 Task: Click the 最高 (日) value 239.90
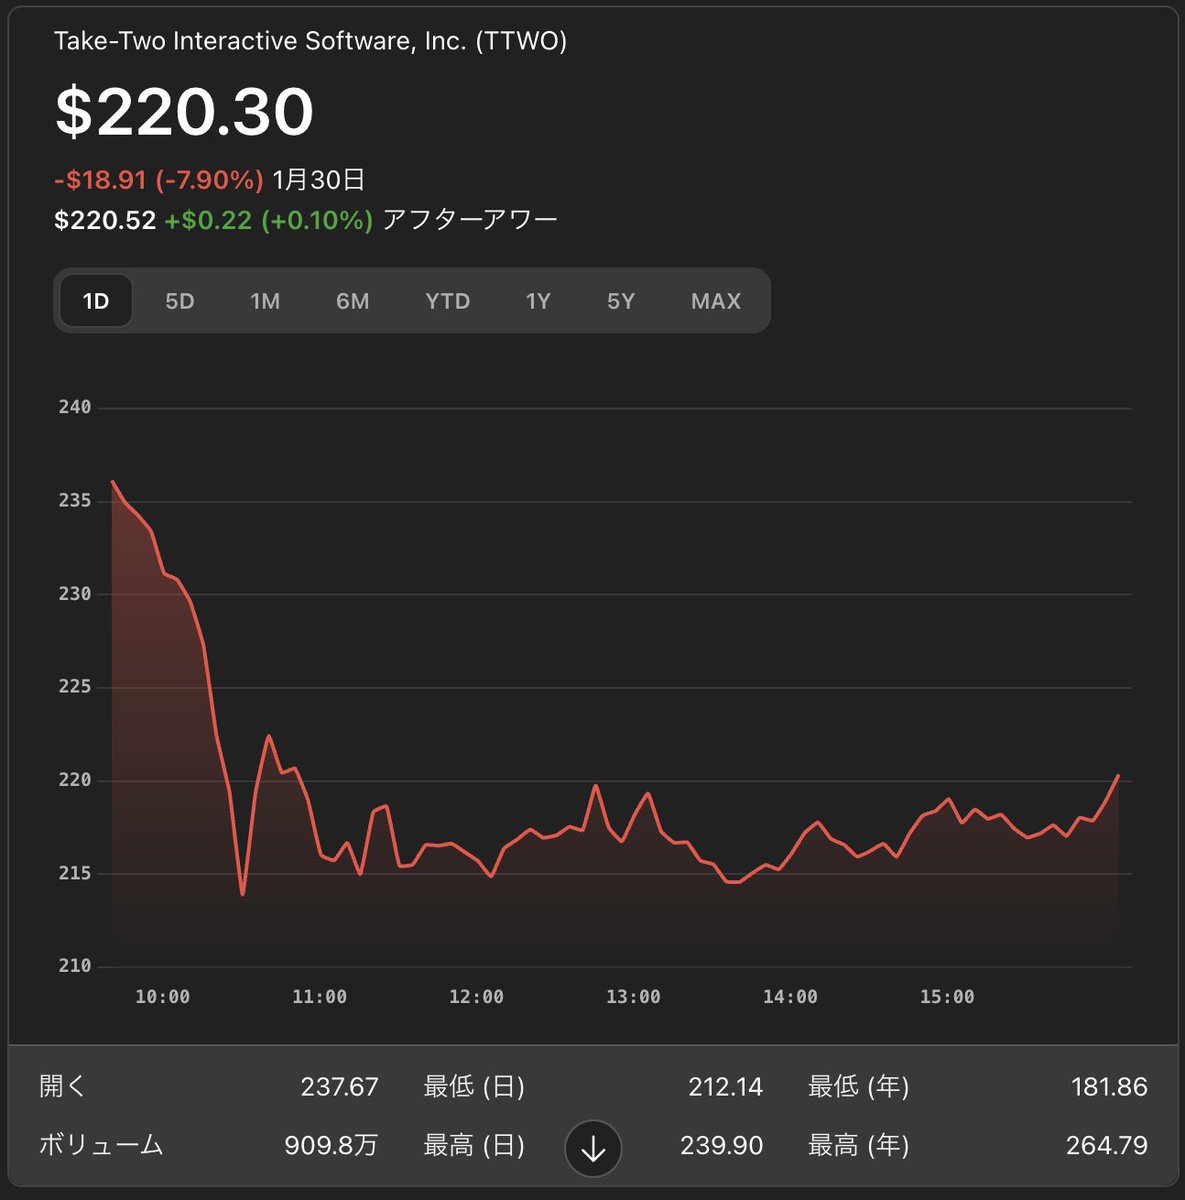(x=722, y=1145)
